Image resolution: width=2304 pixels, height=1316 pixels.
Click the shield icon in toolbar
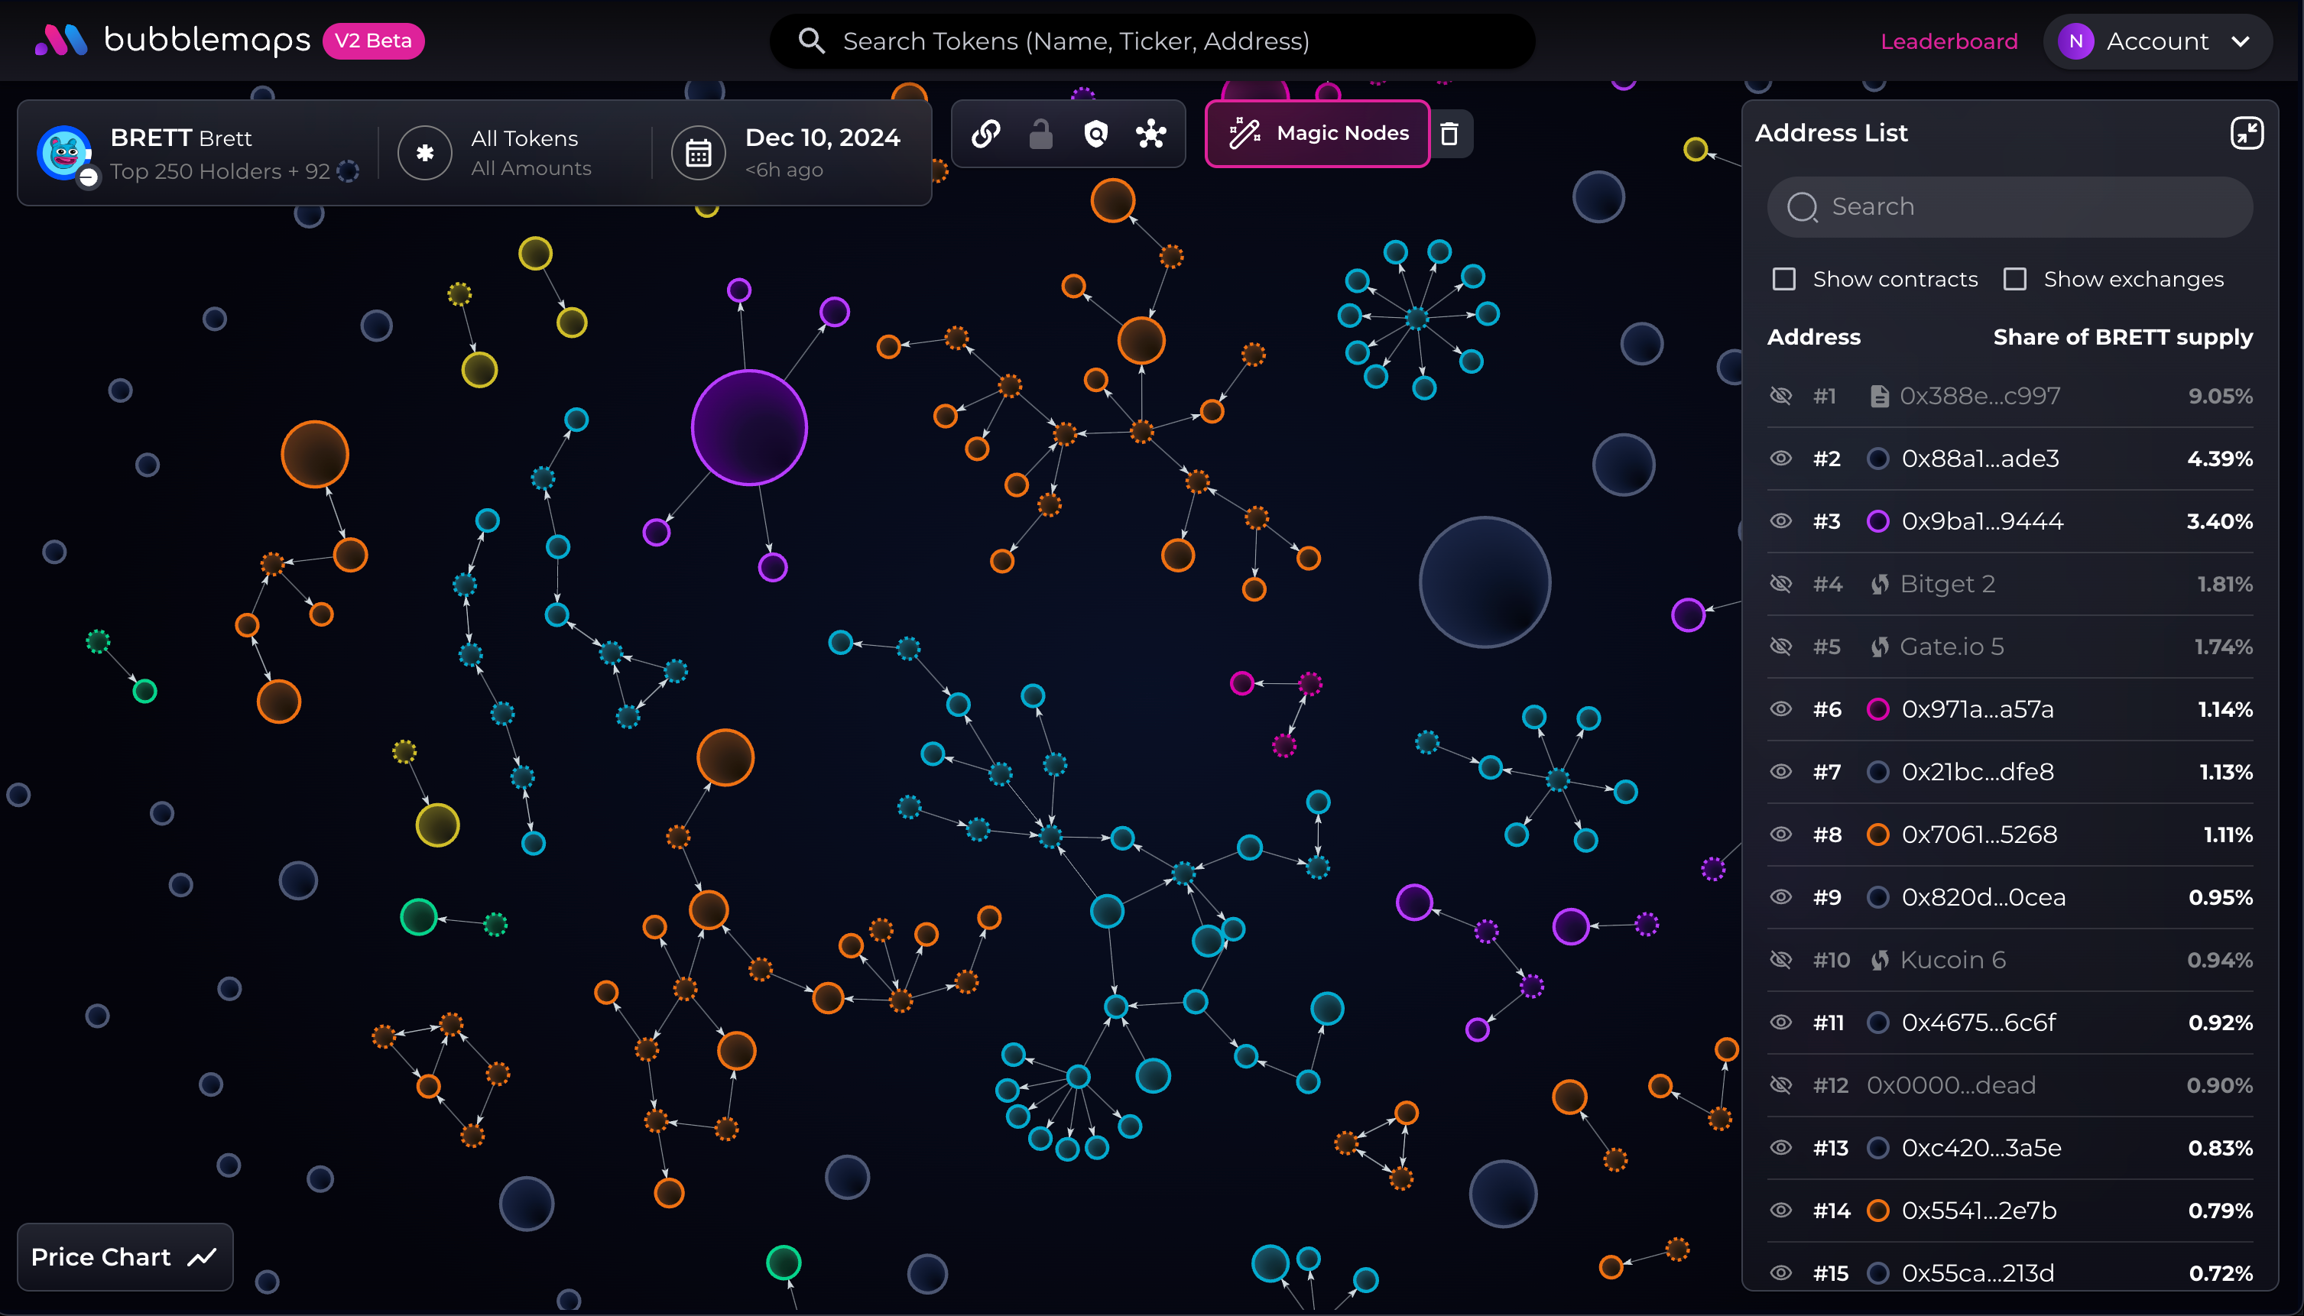tap(1096, 133)
